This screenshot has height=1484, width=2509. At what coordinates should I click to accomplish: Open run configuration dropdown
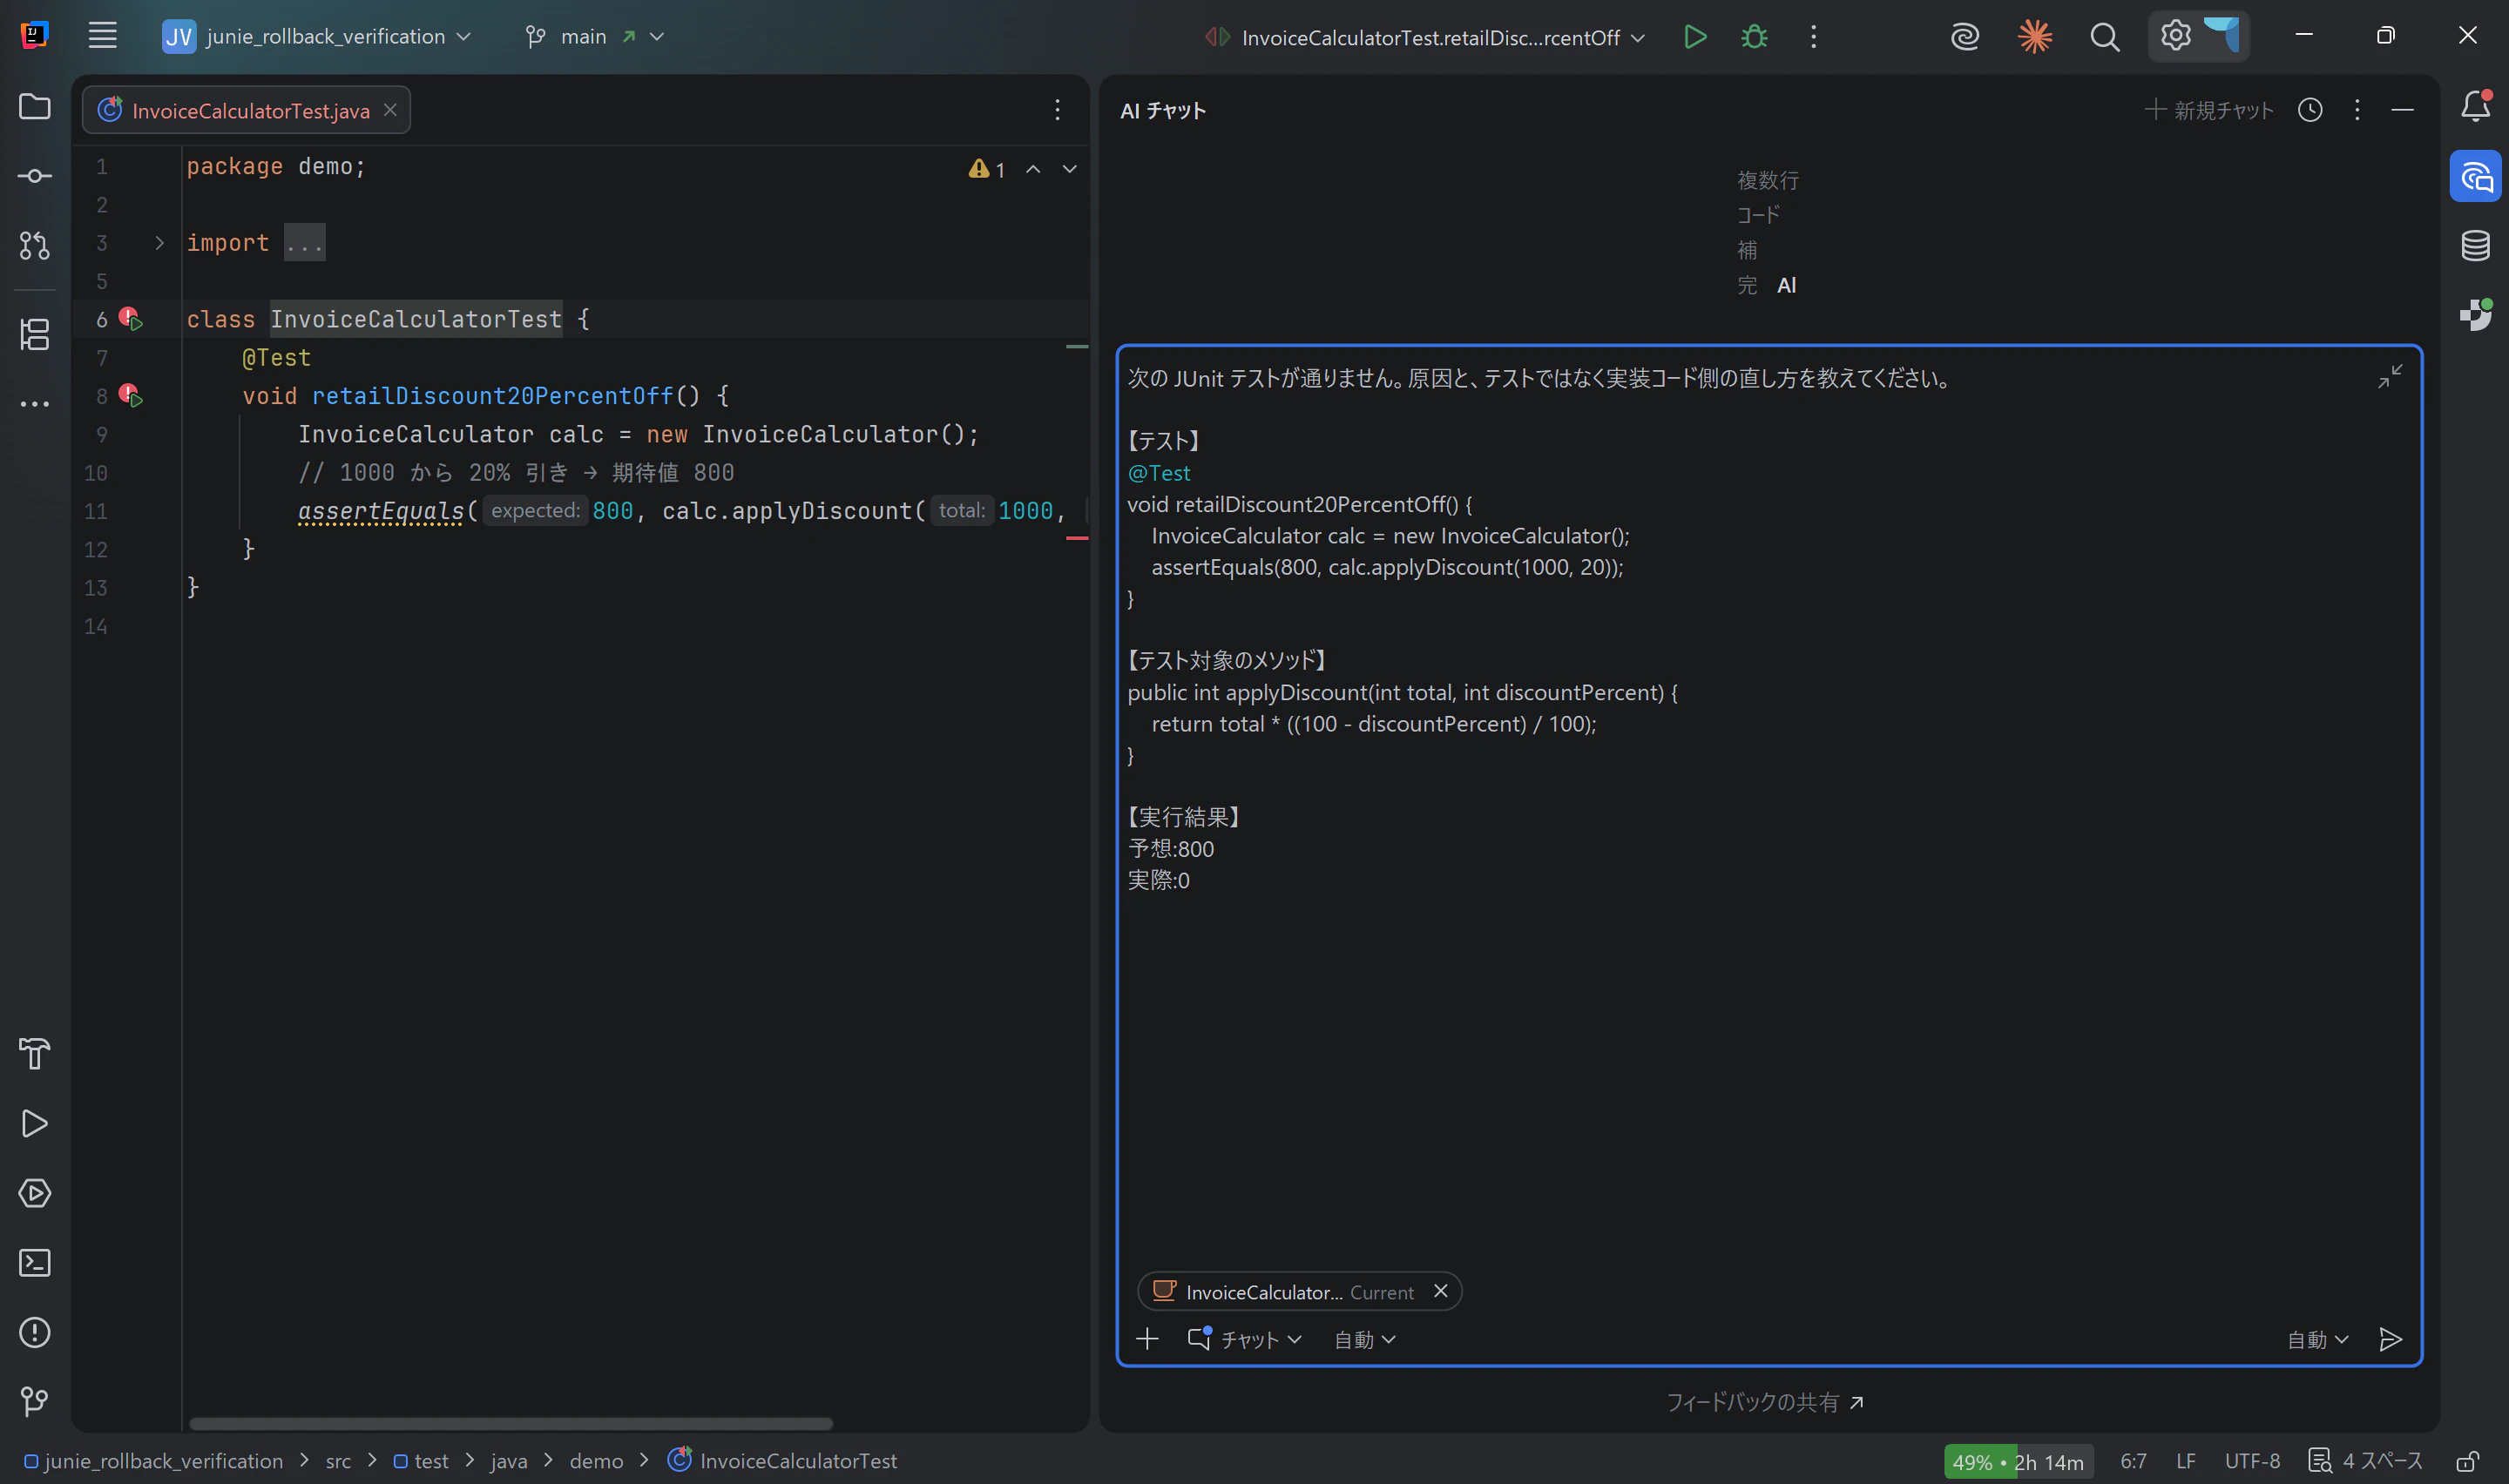click(x=1424, y=38)
